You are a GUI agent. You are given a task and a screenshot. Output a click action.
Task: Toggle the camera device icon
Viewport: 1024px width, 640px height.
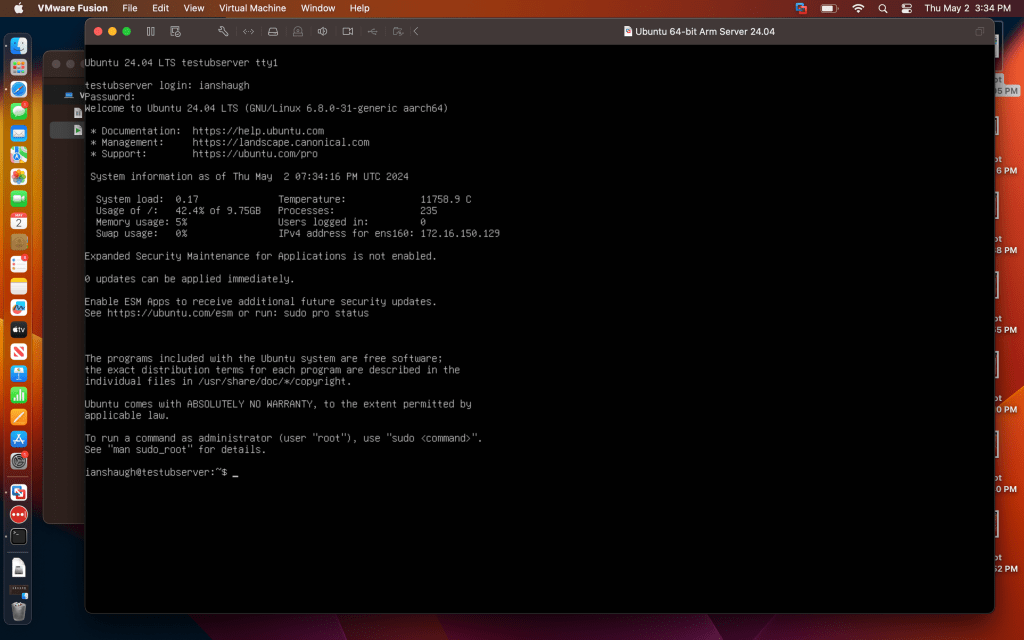(348, 31)
